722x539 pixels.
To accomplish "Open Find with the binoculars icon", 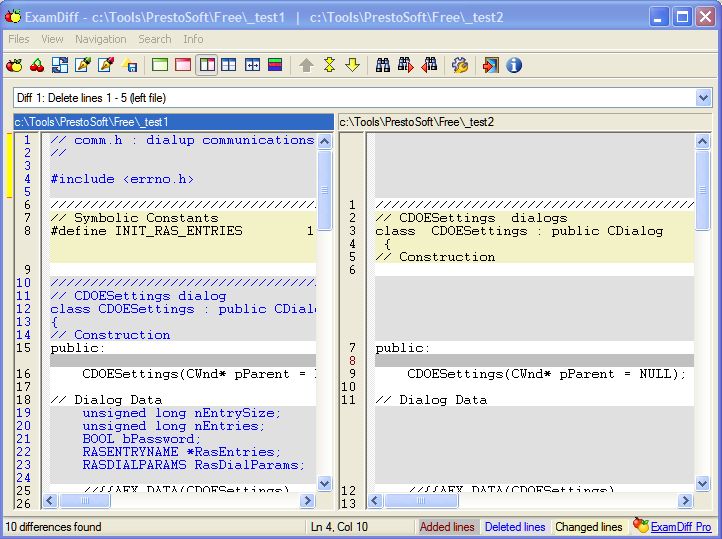I will [x=383, y=65].
